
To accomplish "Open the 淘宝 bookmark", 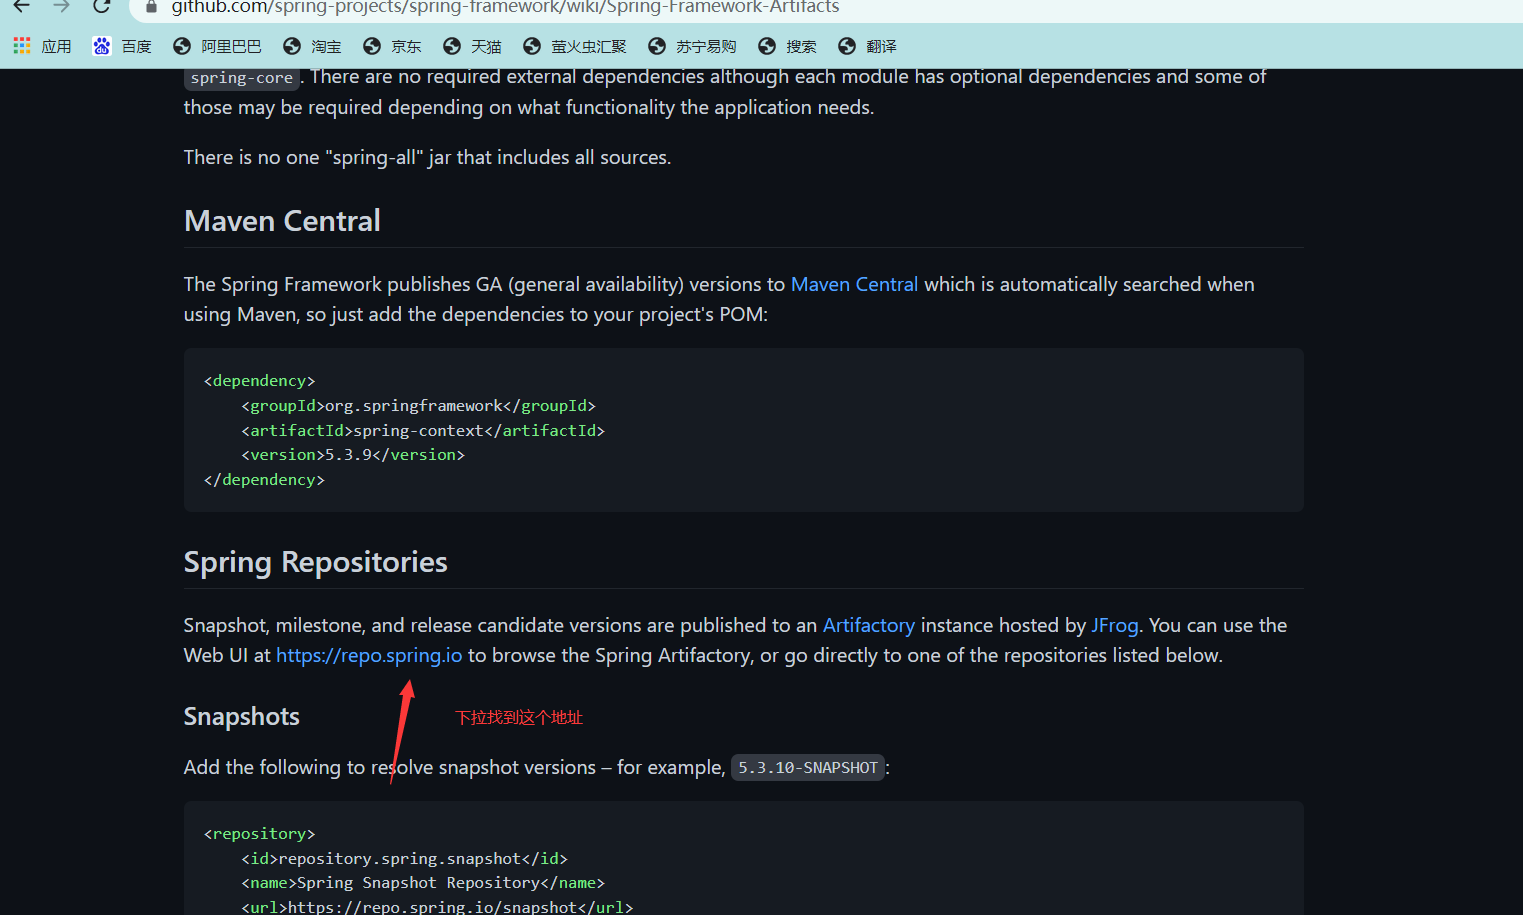I will 312,46.
